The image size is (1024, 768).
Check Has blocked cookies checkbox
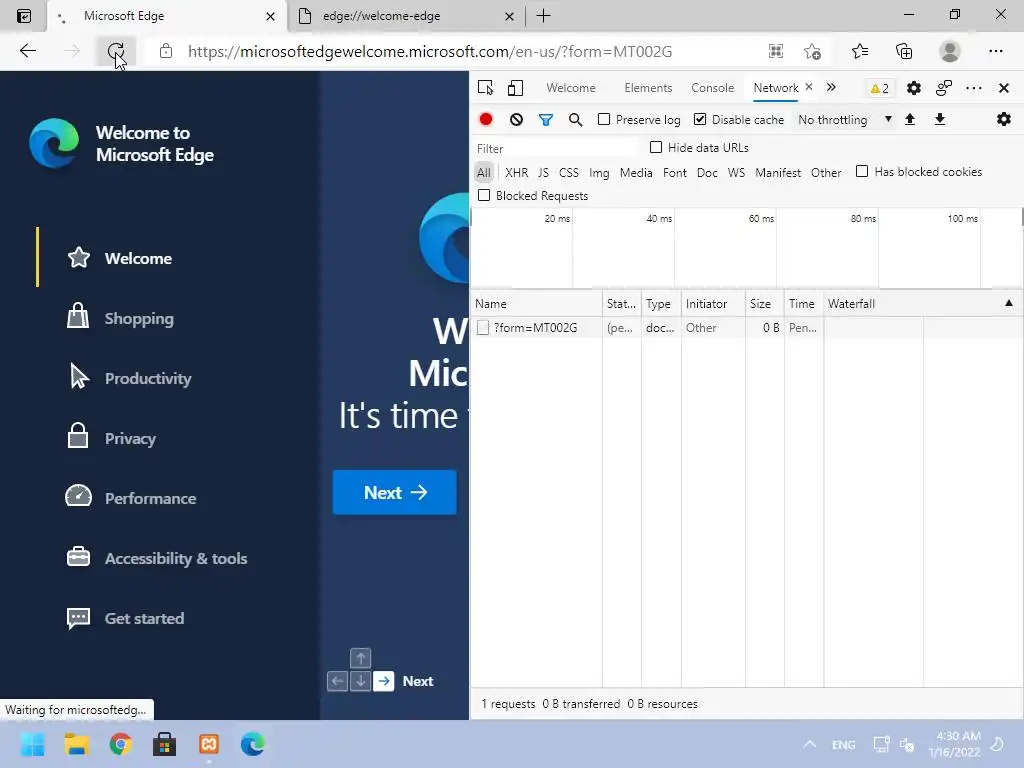(862, 171)
